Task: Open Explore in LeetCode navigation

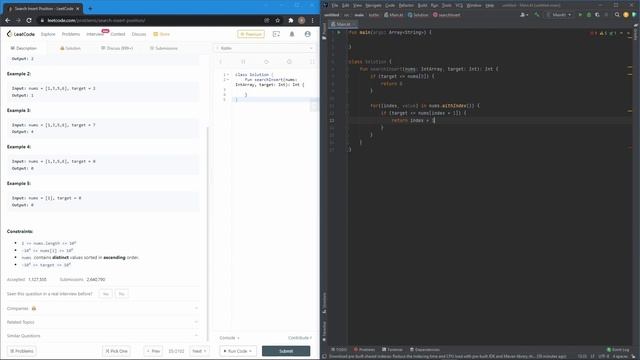Action: (48, 34)
